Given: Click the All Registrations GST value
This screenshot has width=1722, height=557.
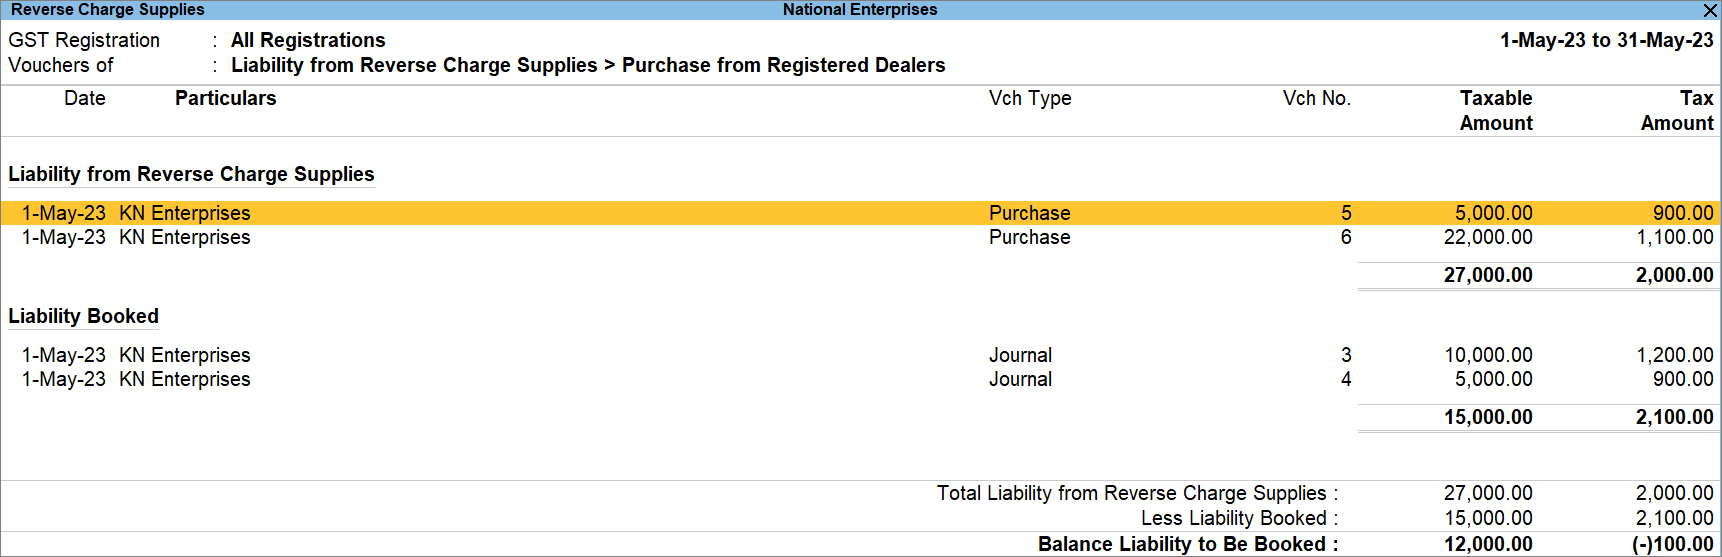Looking at the screenshot, I should click(x=308, y=40).
